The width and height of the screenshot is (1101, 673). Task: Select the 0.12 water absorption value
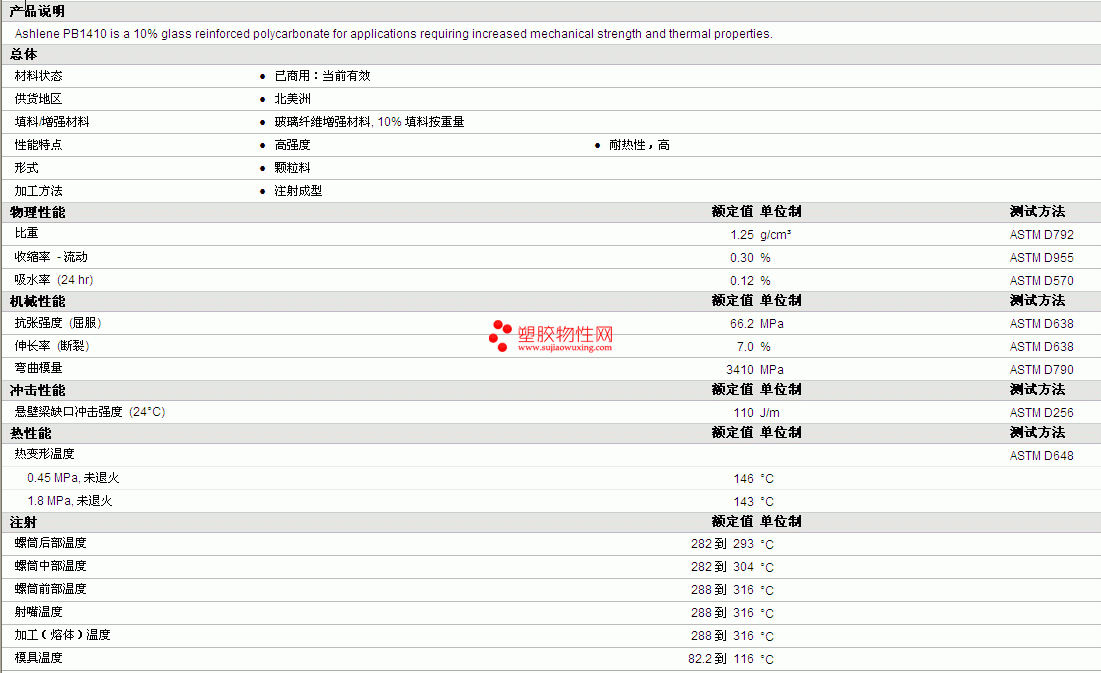pos(741,281)
